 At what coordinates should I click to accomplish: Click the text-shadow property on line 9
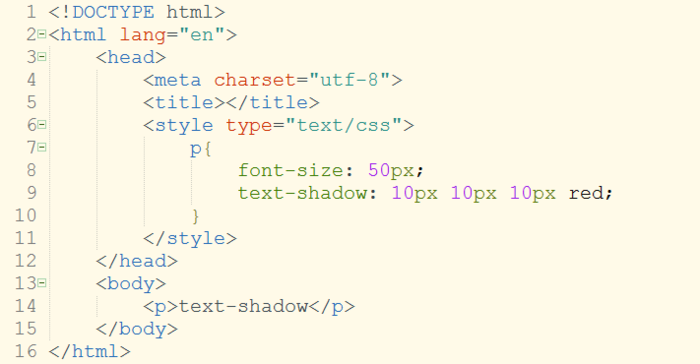(x=302, y=193)
